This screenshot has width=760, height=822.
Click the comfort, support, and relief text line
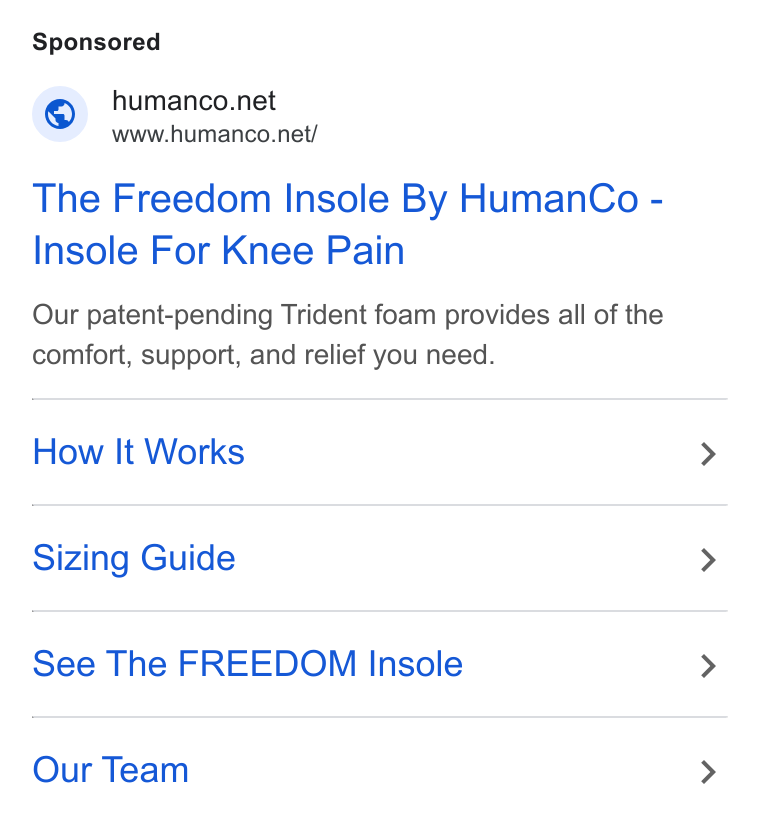(264, 355)
